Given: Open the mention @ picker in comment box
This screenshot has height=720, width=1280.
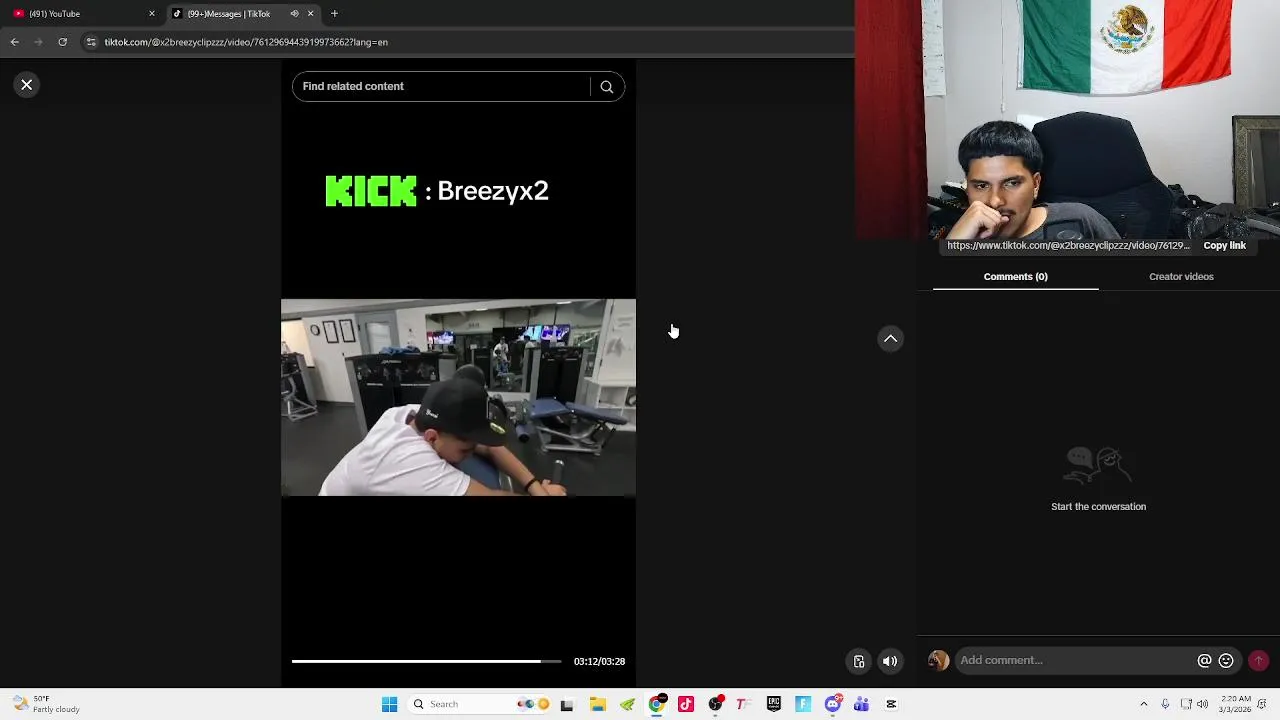Looking at the screenshot, I should point(1204,660).
